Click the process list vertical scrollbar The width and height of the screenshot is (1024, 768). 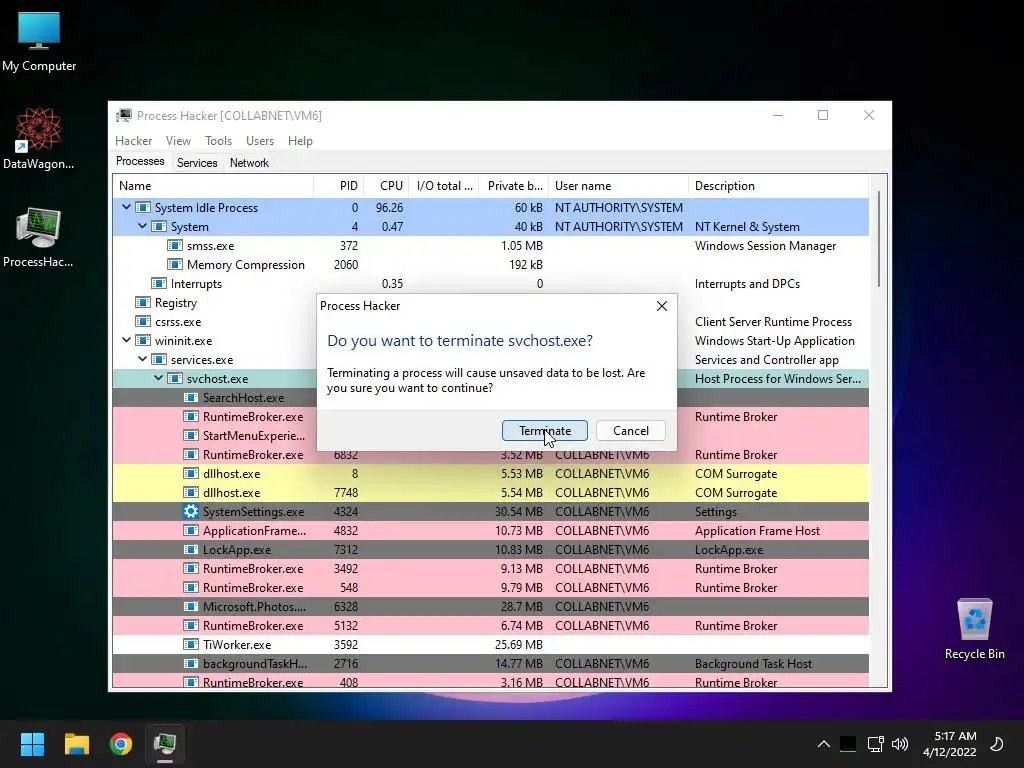point(878,239)
